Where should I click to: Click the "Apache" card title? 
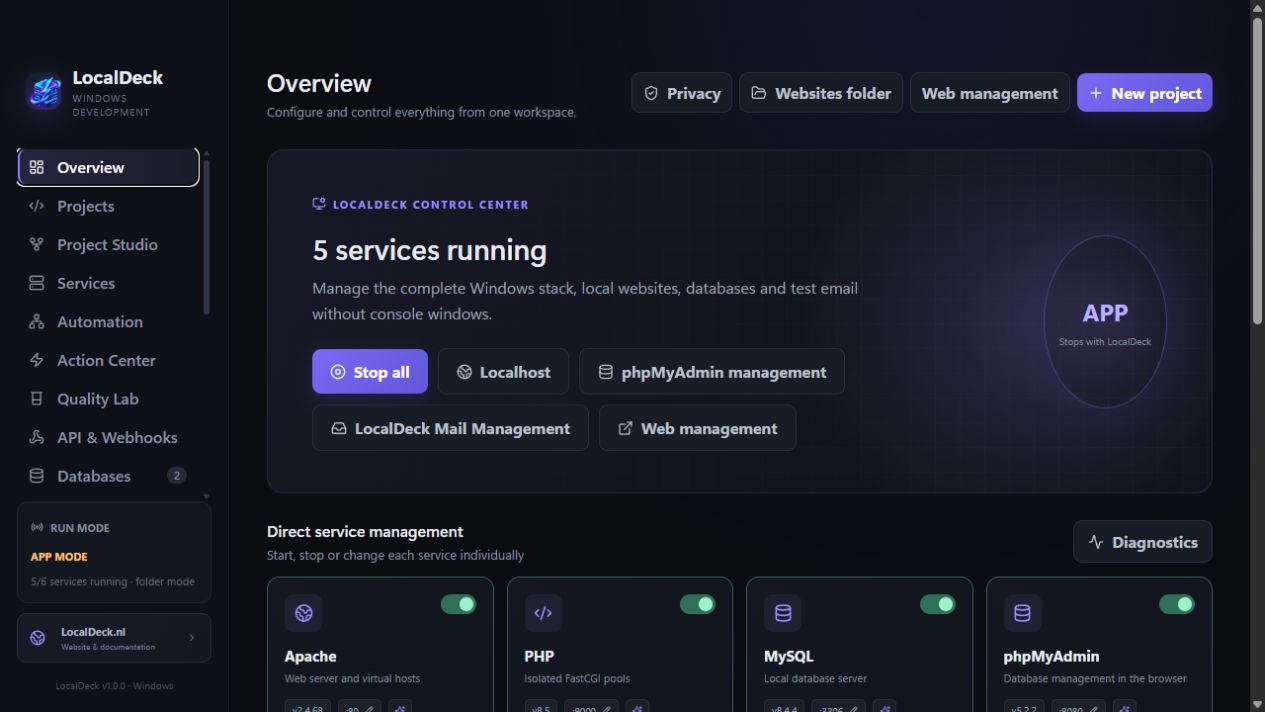click(x=310, y=657)
